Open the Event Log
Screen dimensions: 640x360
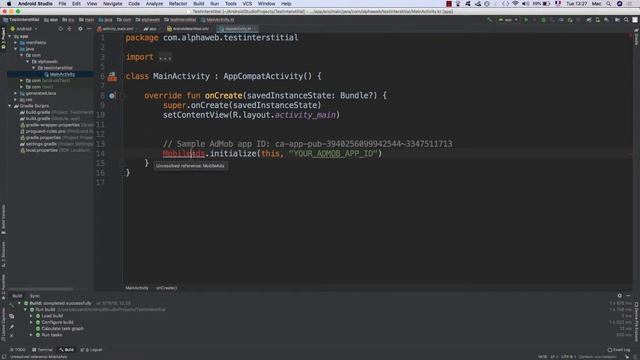tap(619, 350)
